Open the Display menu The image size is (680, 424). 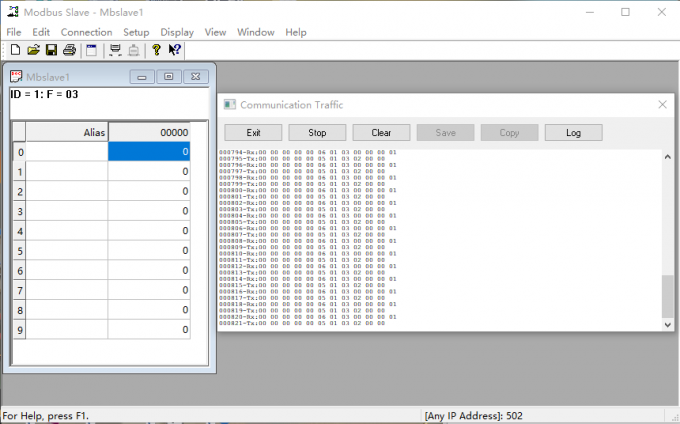click(177, 32)
